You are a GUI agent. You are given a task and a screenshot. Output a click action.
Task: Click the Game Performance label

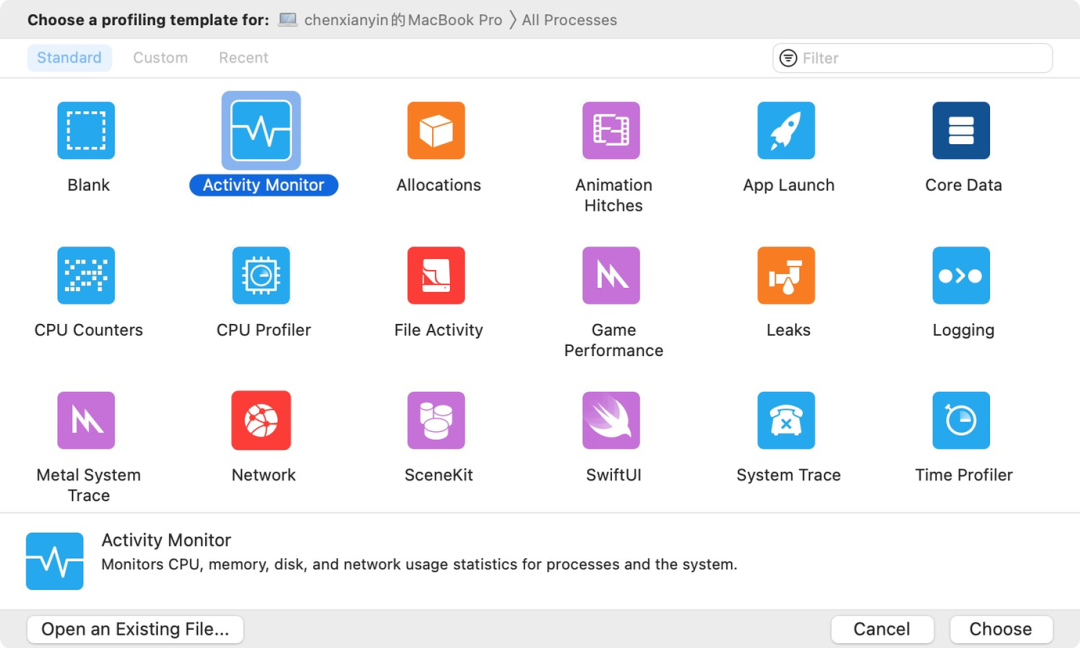point(614,340)
